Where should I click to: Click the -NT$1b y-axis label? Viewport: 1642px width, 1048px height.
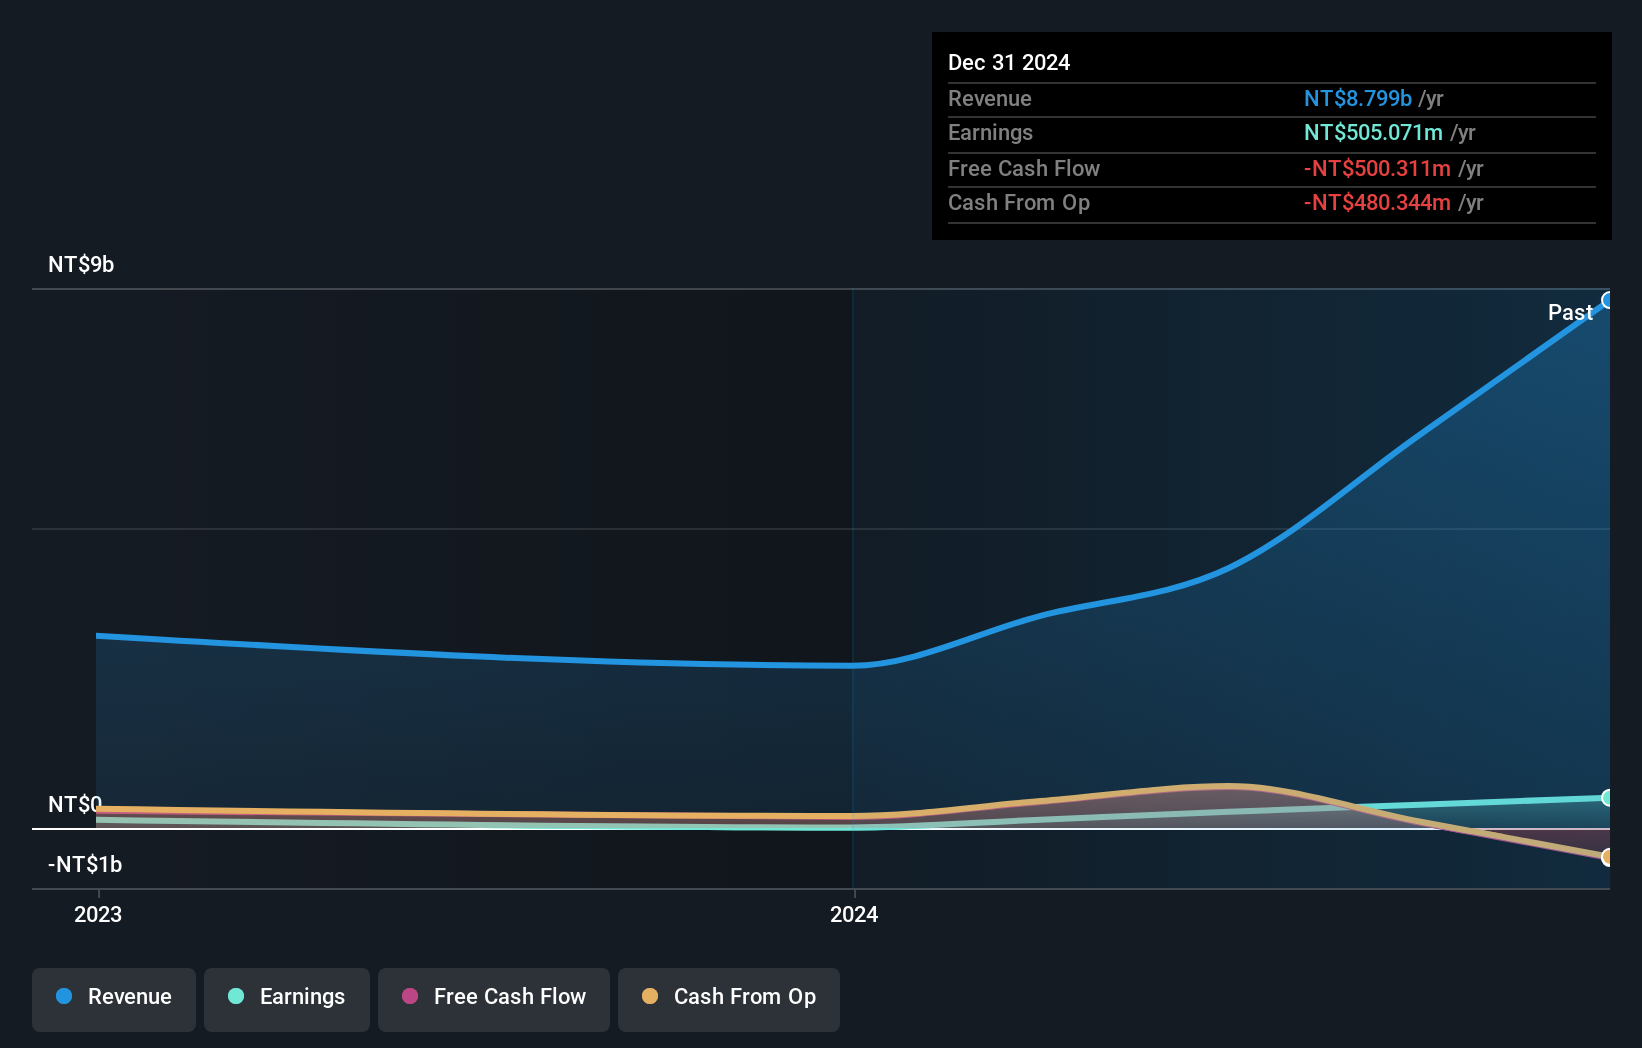85,865
